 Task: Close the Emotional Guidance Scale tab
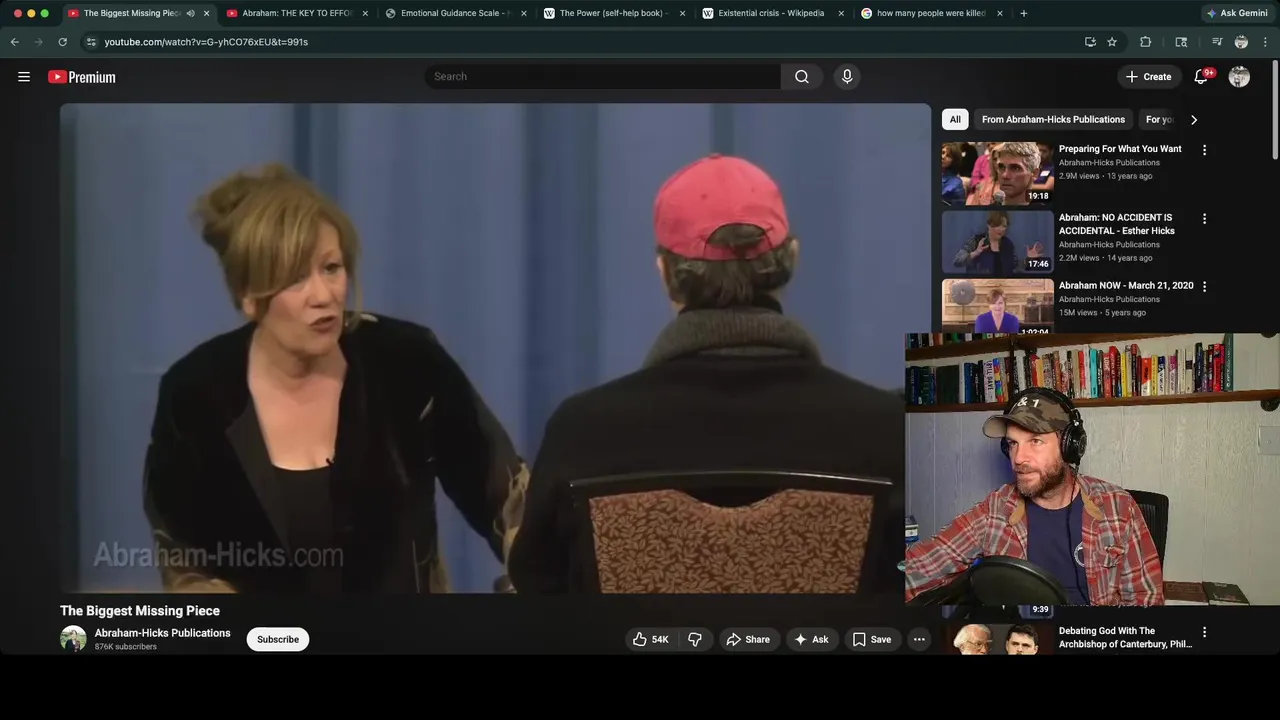pos(523,13)
